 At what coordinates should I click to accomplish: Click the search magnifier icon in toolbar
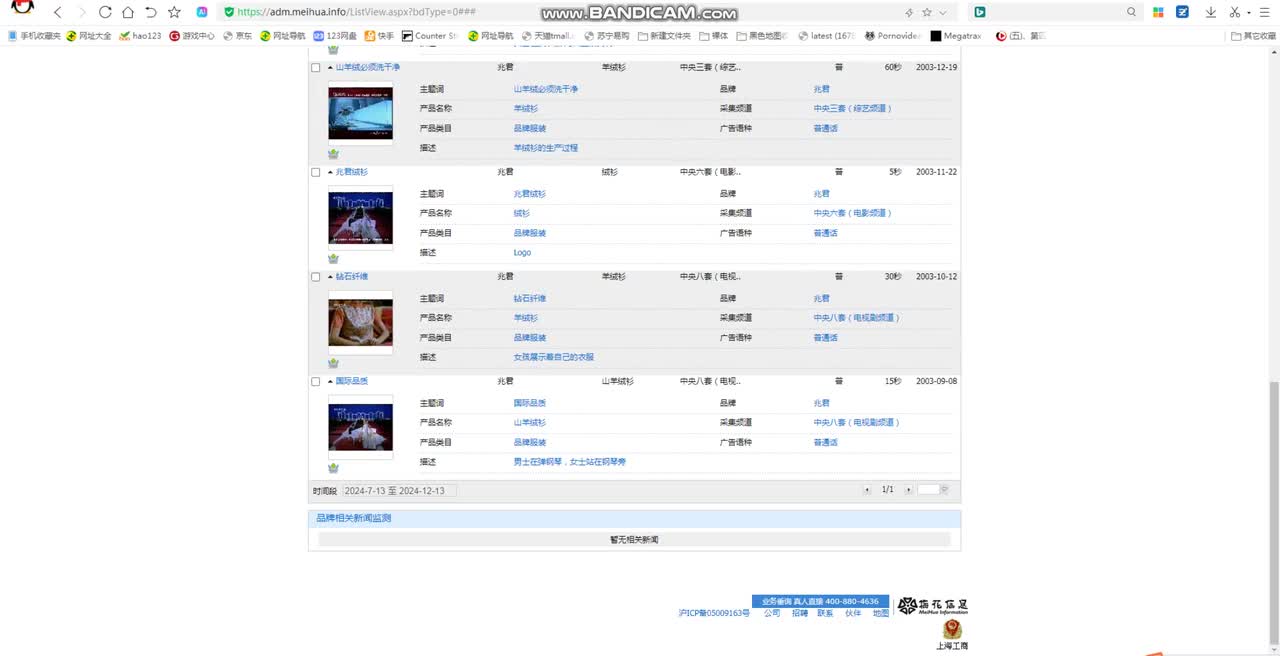1132,12
